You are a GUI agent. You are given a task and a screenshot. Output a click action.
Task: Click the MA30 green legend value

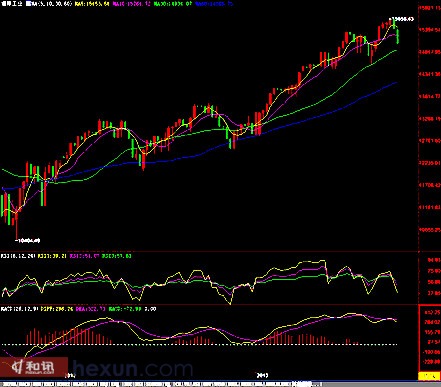pyautogui.click(x=173, y=4)
